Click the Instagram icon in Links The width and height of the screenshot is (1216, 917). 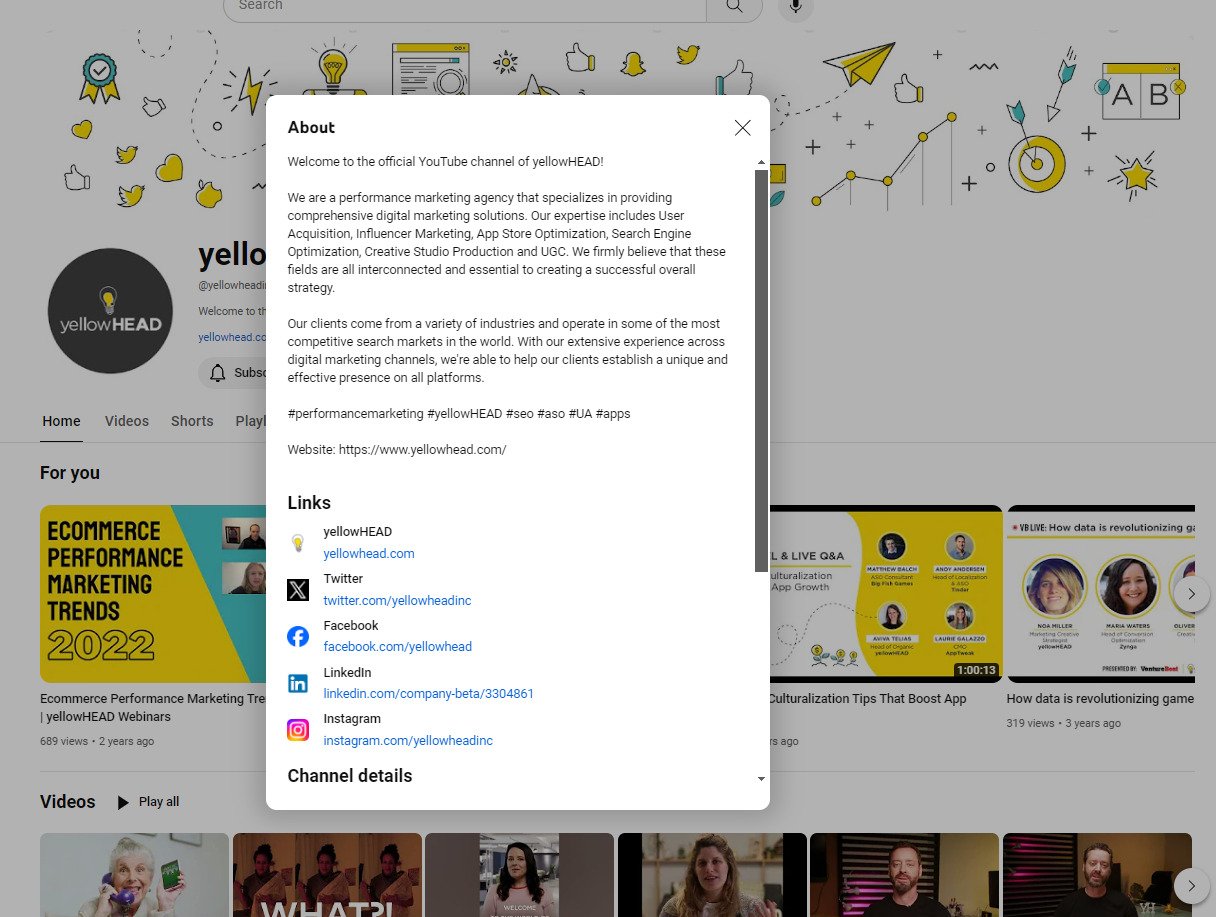pos(298,730)
